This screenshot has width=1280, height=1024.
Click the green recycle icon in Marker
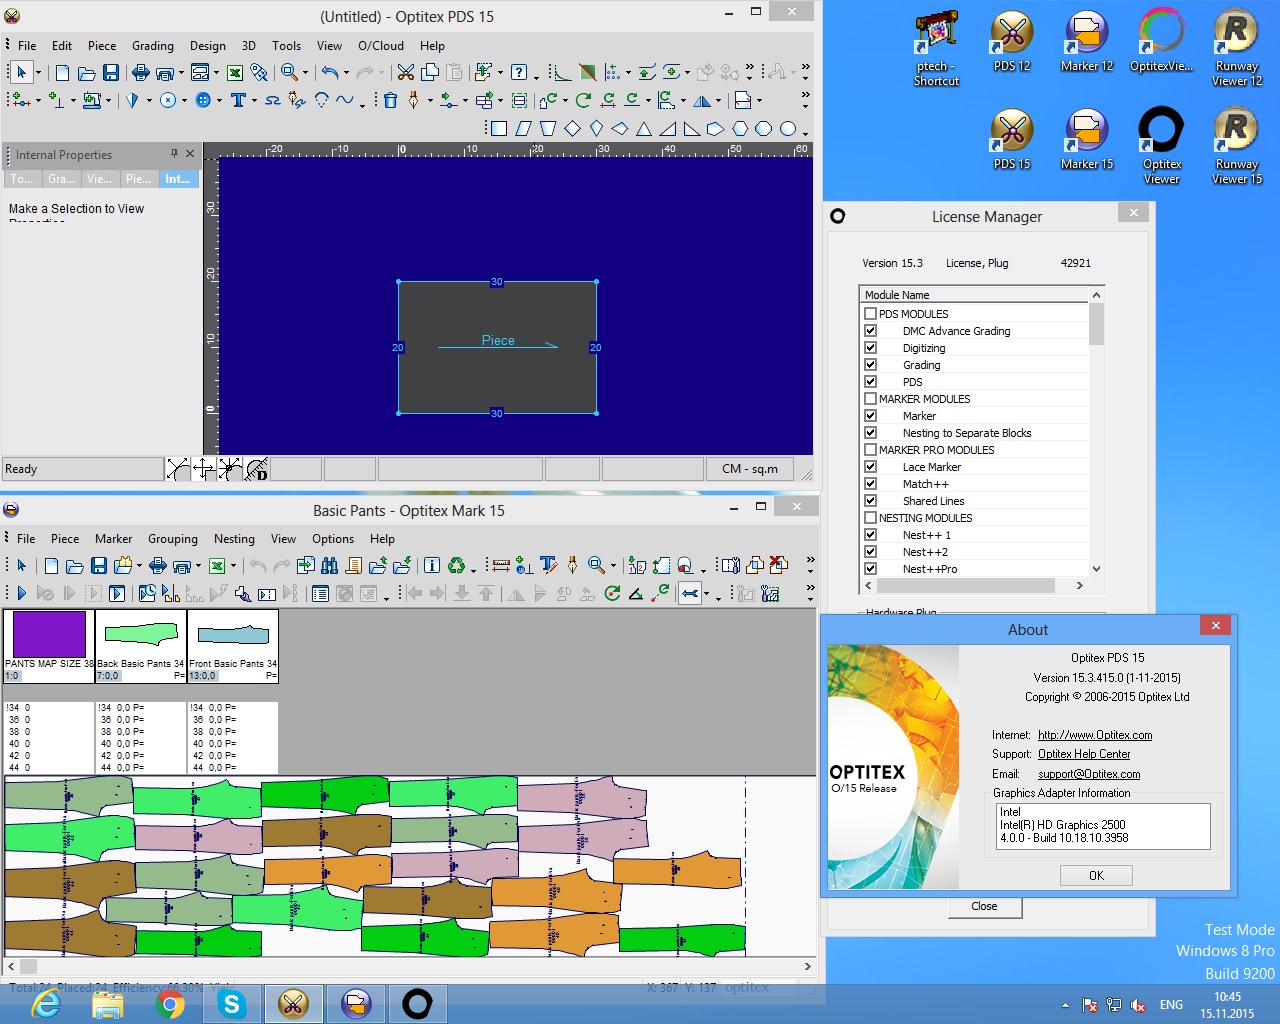point(456,565)
